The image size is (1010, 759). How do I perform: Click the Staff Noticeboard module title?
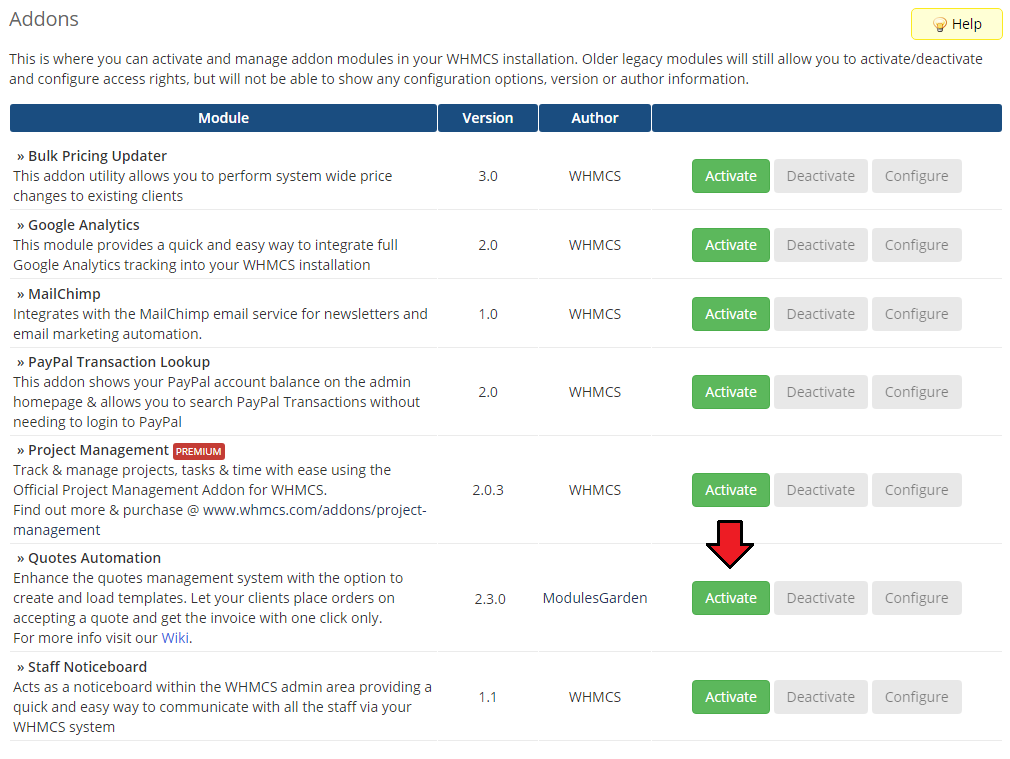[88, 667]
